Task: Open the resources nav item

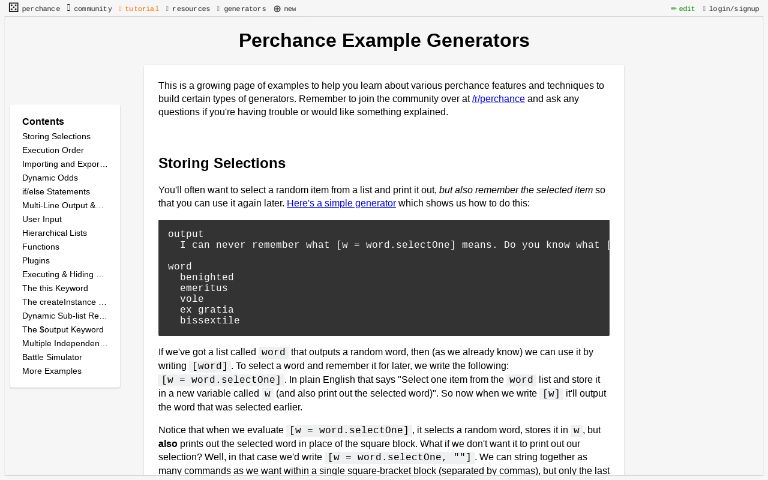Action: click(190, 9)
